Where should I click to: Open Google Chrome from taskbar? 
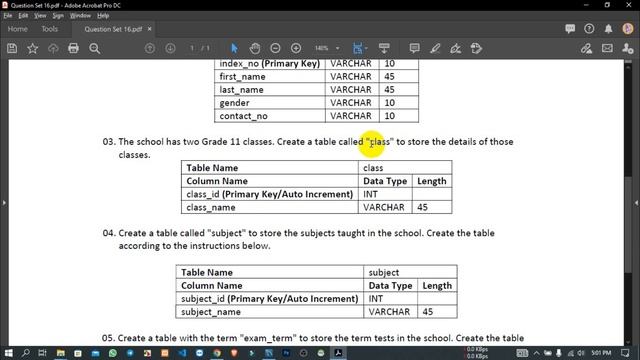(217, 353)
